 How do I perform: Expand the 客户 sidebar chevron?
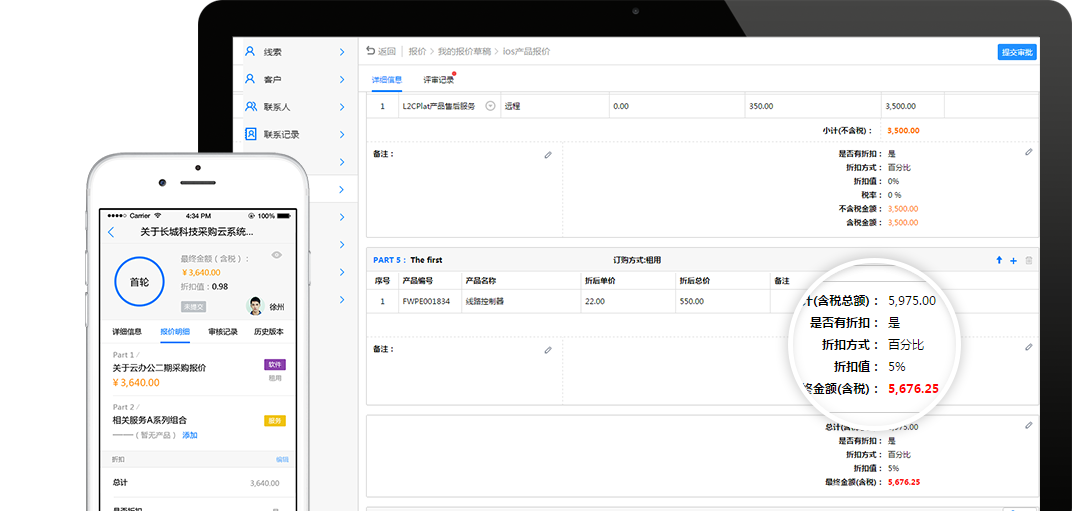[342, 79]
